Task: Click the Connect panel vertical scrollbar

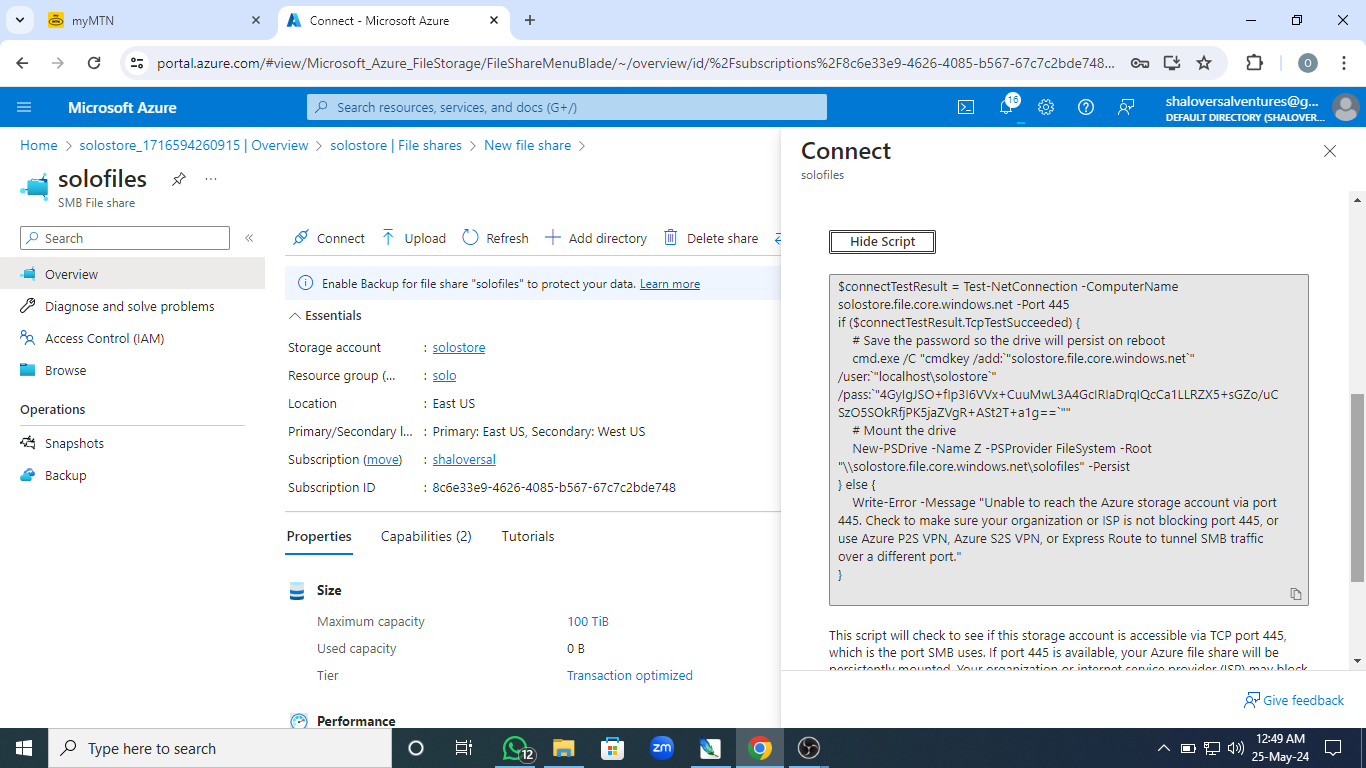Action: pyautogui.click(x=1357, y=487)
